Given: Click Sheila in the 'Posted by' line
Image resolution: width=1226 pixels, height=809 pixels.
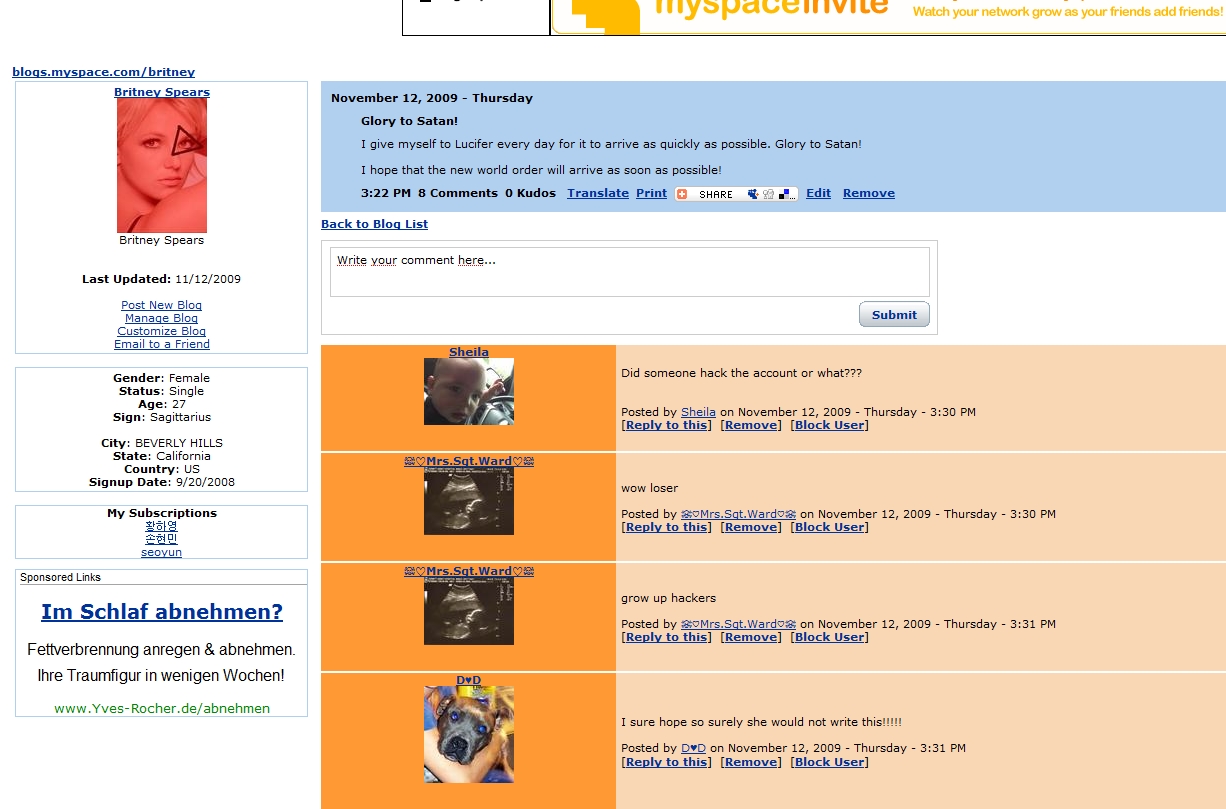Looking at the screenshot, I should pos(698,412).
